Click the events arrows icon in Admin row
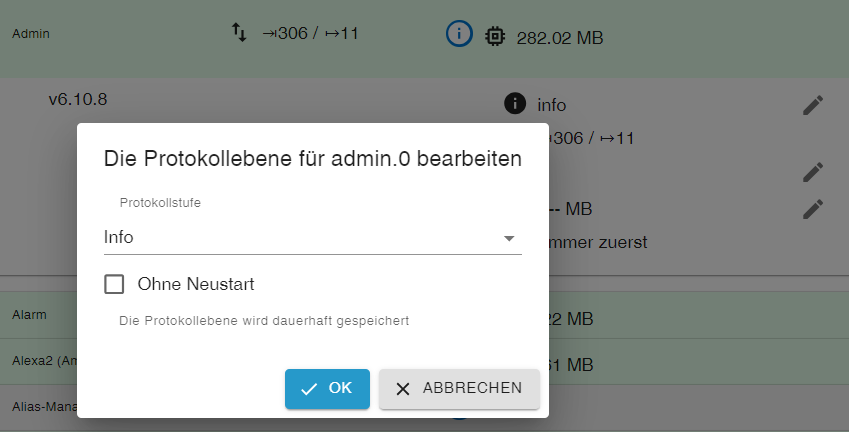Screen dimensions: 849x432 coord(239,33)
